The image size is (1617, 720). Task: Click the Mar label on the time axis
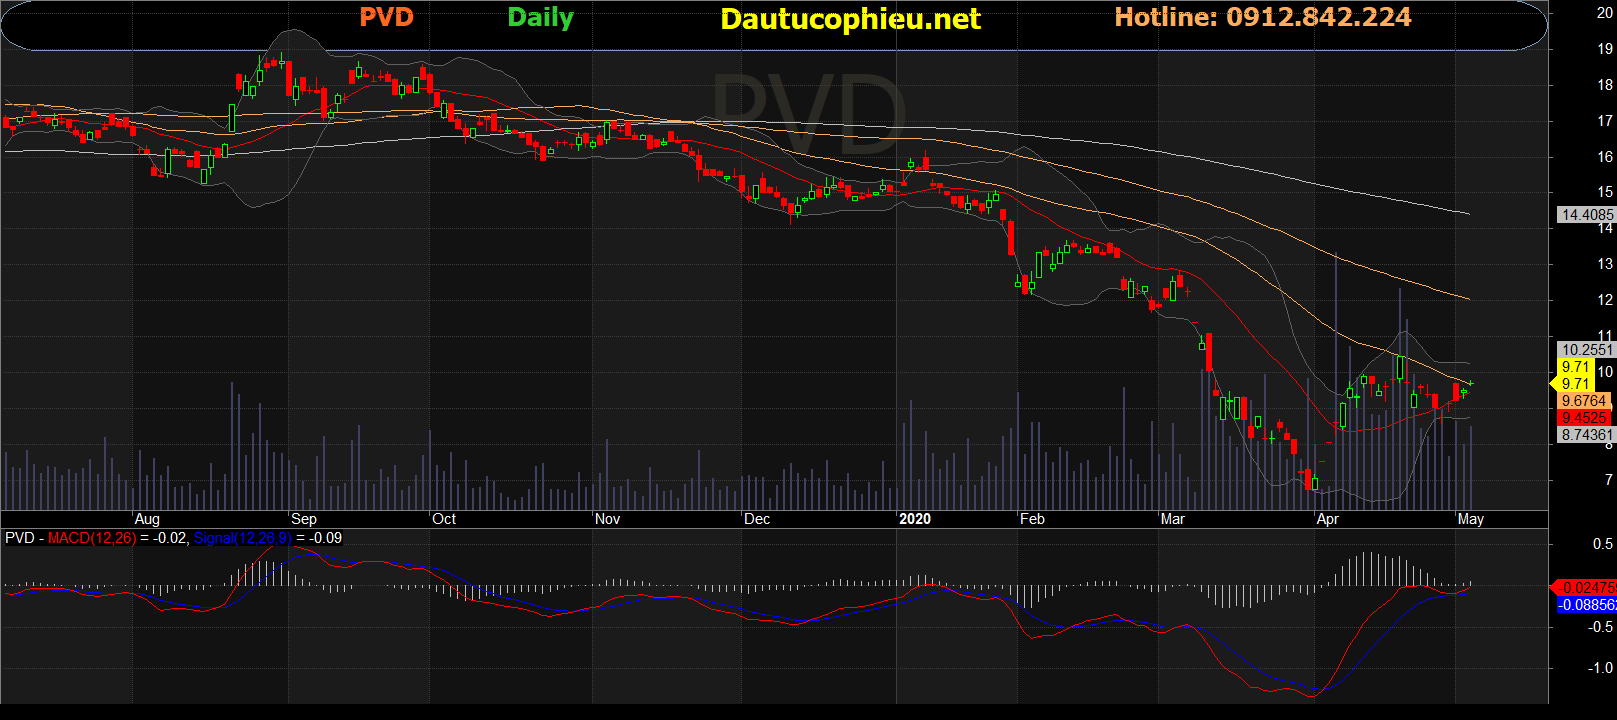tap(1172, 519)
